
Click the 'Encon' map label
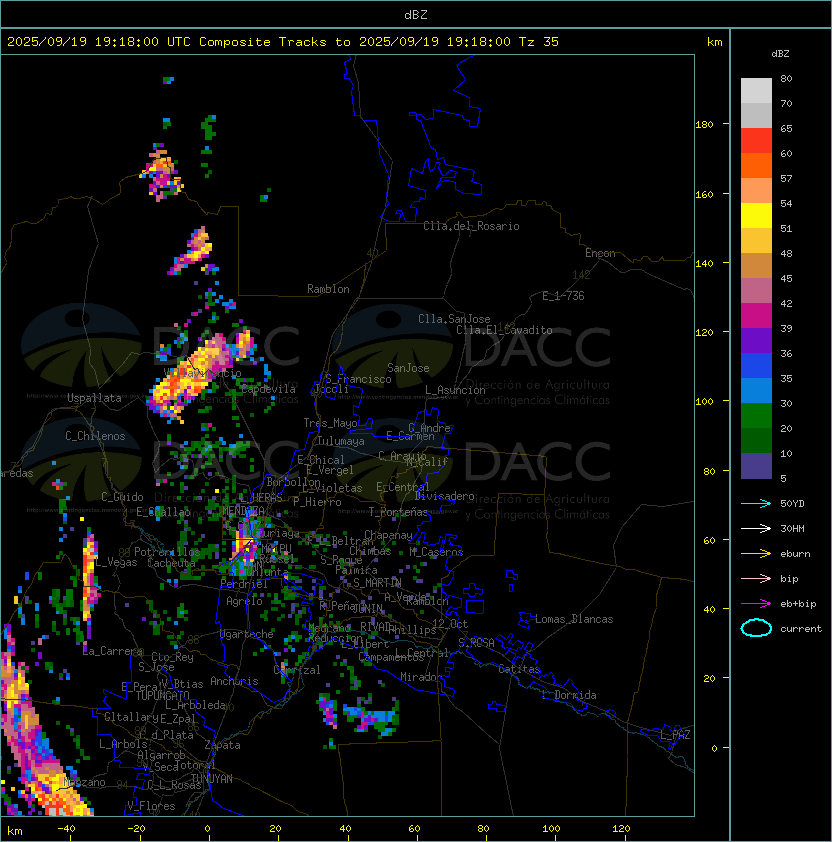click(600, 253)
